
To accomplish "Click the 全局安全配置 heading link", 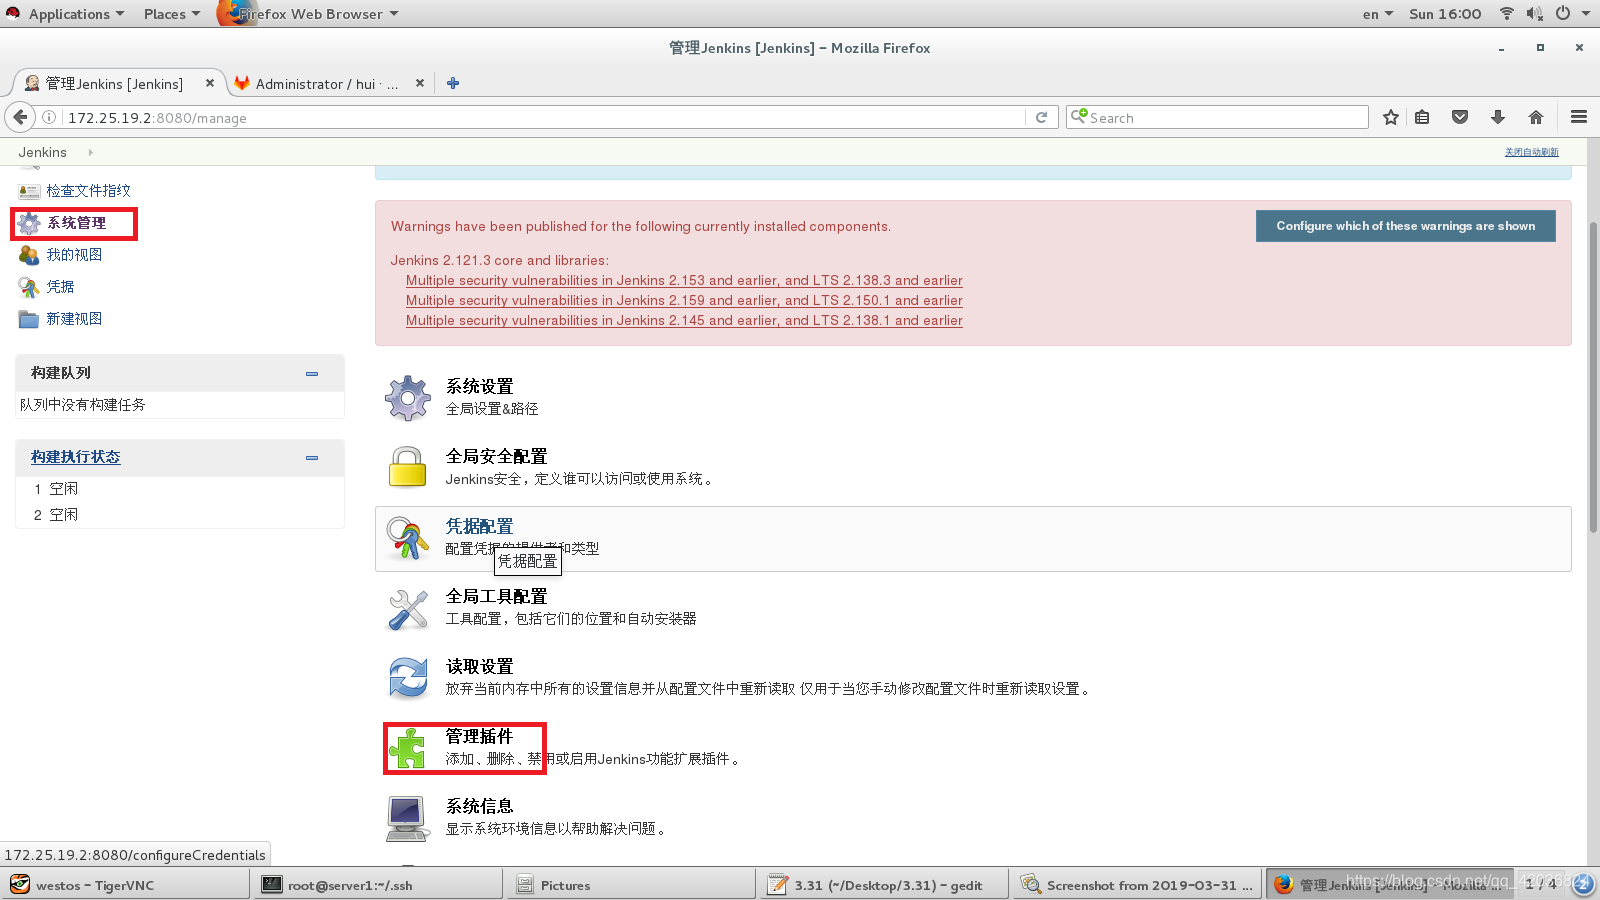I will [x=496, y=457].
